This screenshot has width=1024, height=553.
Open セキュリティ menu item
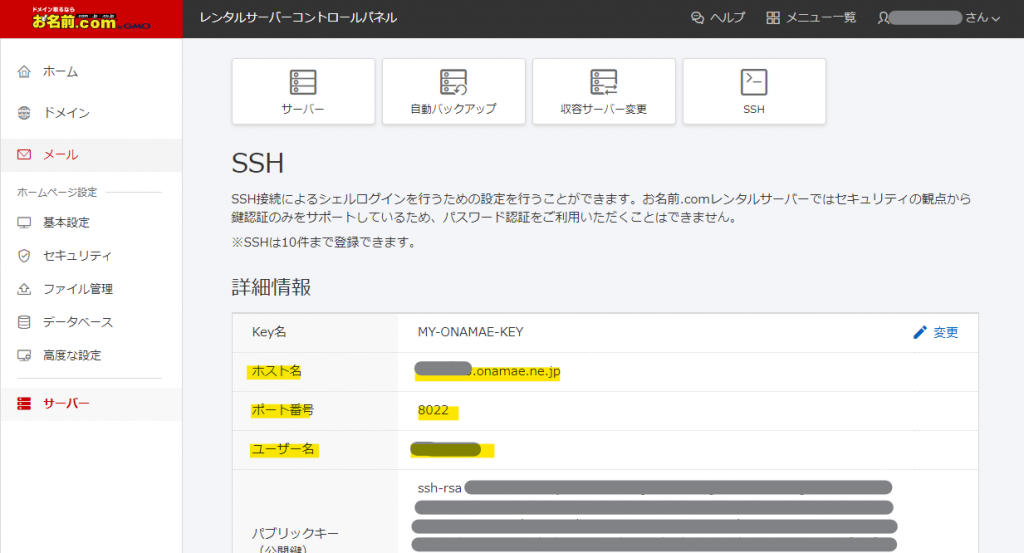77,256
